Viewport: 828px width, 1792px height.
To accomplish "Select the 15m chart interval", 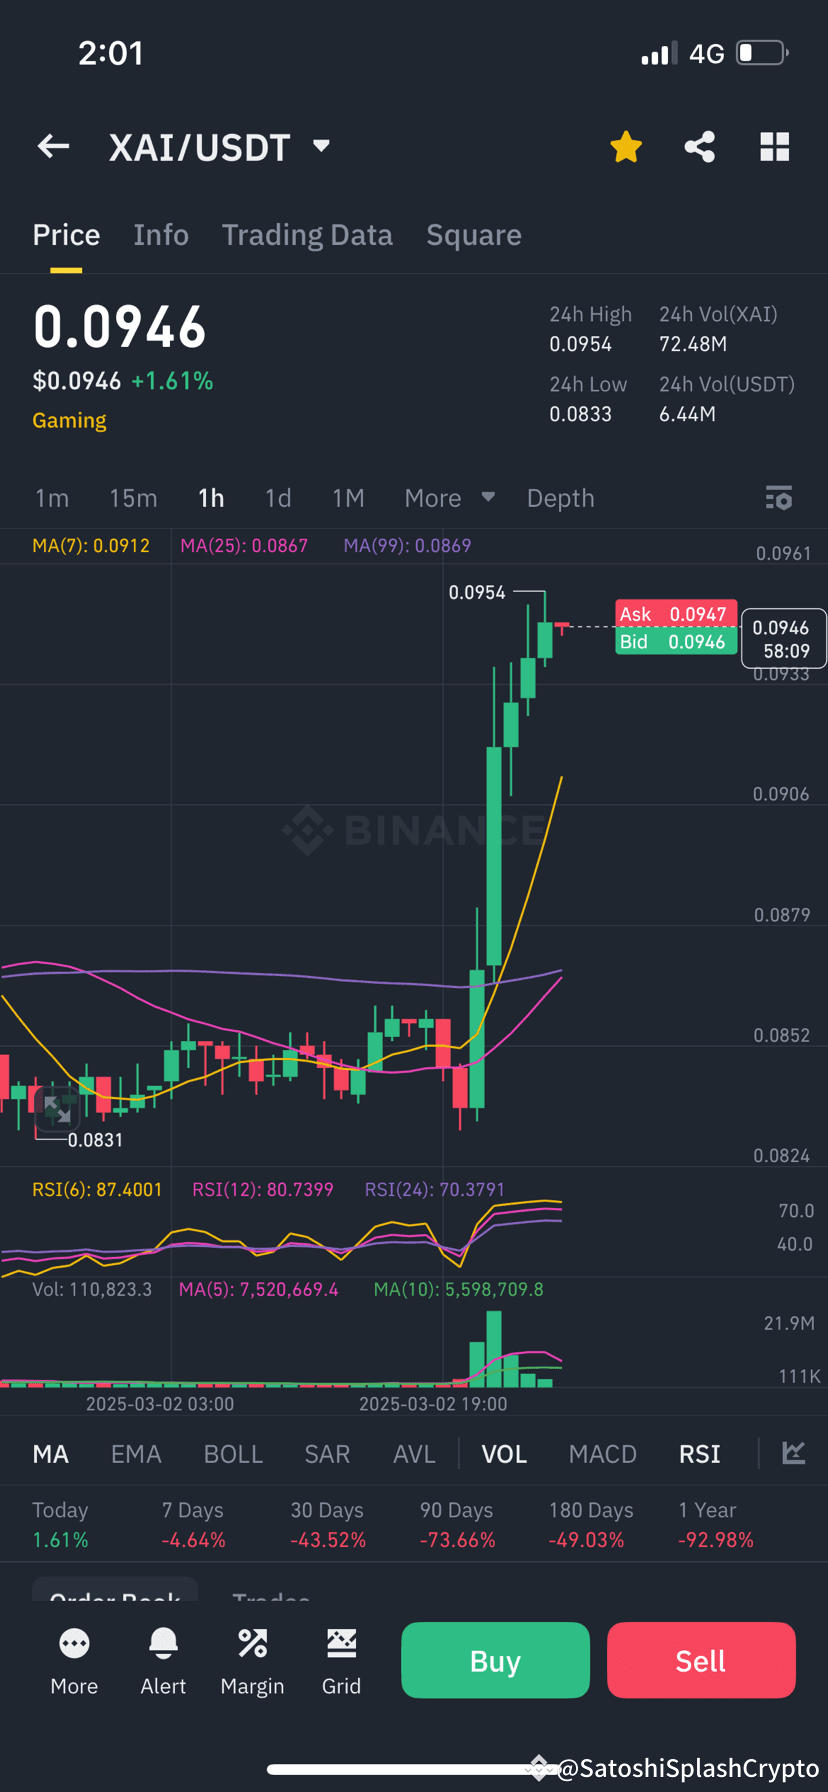I will pos(133,498).
